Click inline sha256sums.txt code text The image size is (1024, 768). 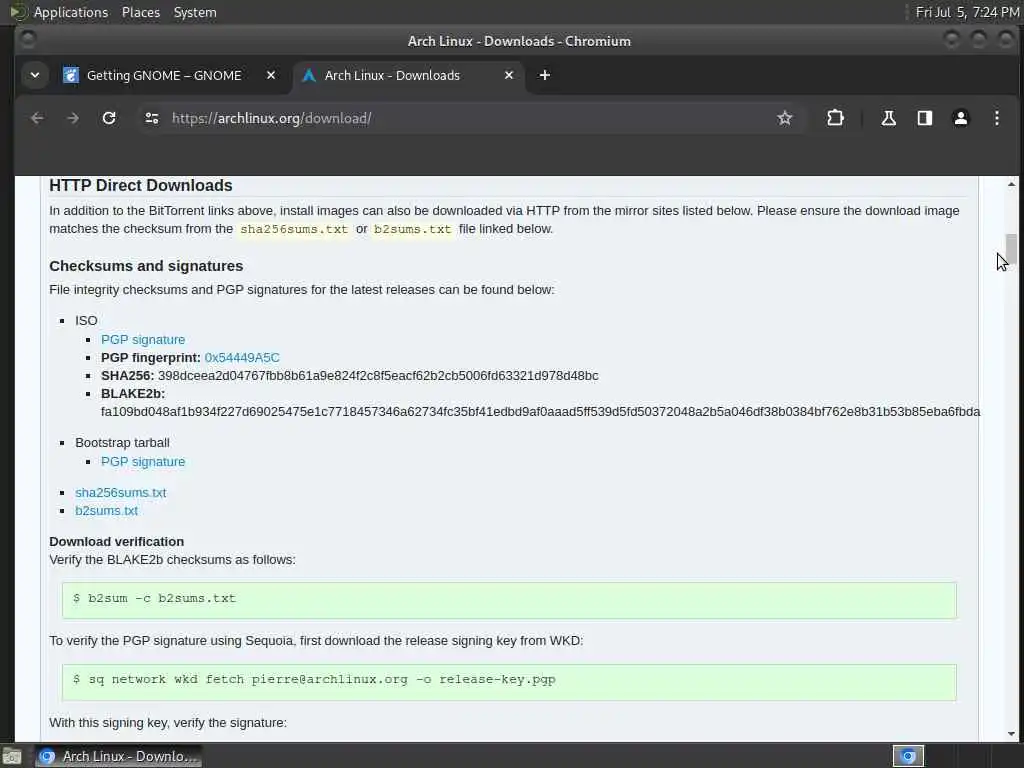tap(293, 229)
